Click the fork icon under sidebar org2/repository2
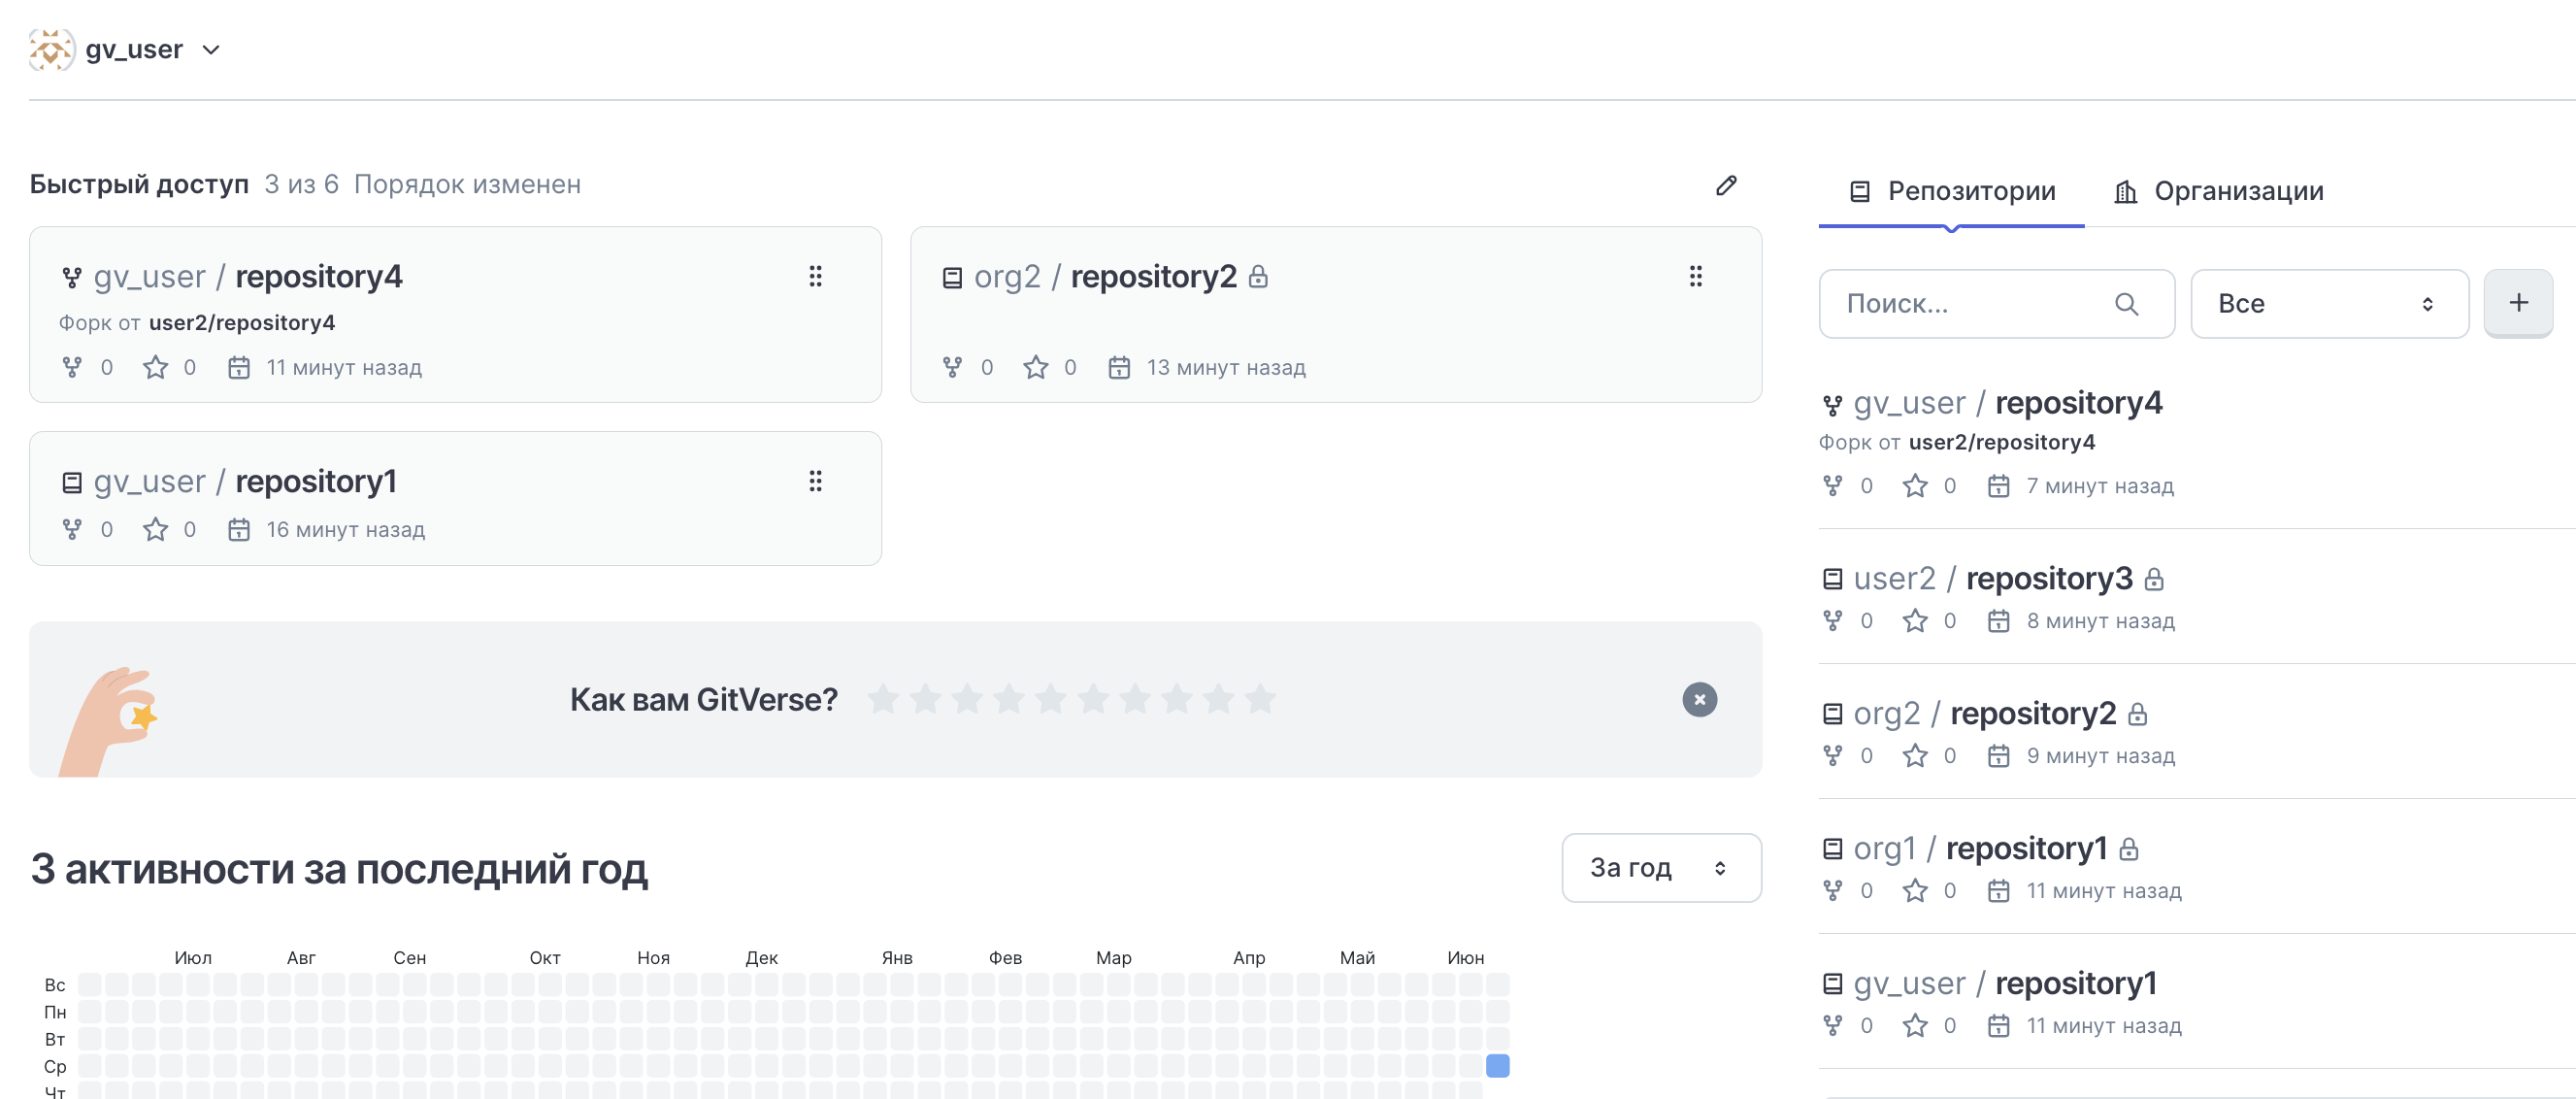2576x1099 pixels. click(x=1832, y=756)
